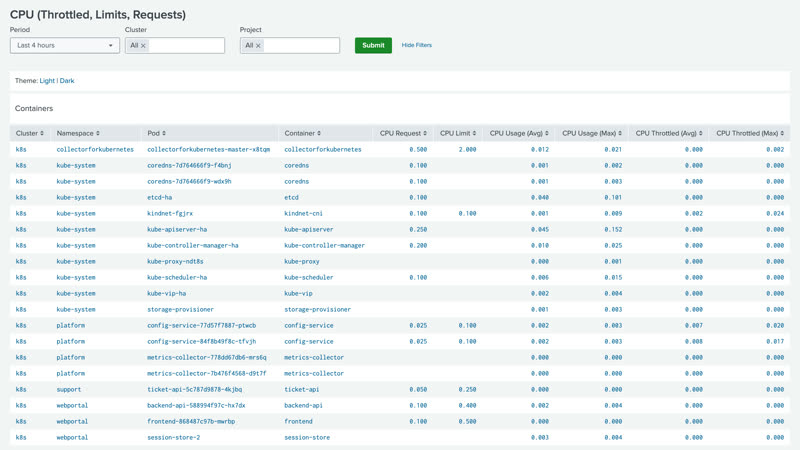Open the etcd container link
Viewport: 800px width, 450px height.
click(291, 197)
